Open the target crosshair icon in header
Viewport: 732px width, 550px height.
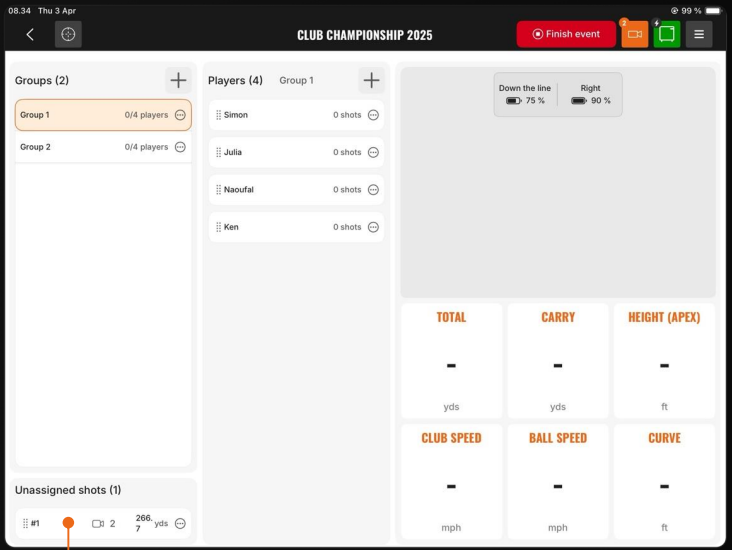(68, 34)
